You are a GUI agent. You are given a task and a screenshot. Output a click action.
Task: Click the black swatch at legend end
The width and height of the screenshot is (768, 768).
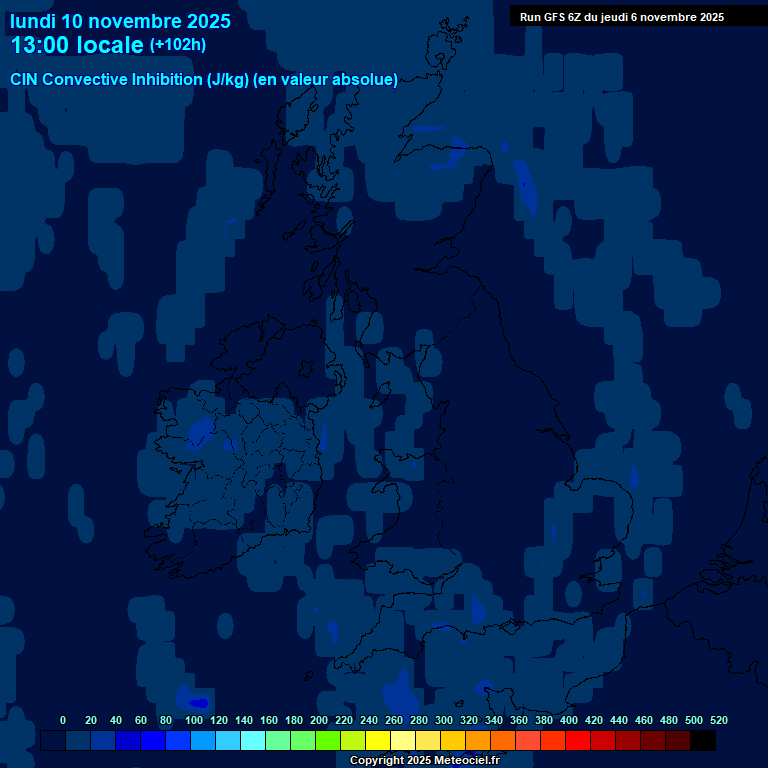click(x=702, y=740)
